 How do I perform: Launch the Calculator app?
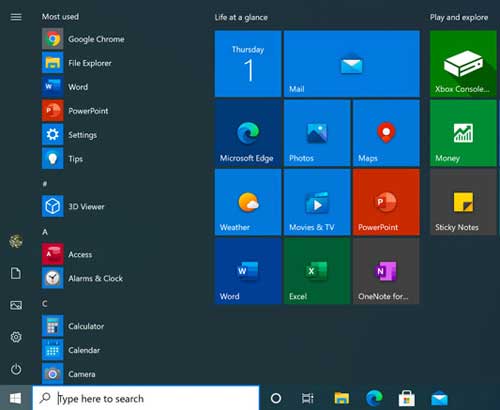pyautogui.click(x=73, y=326)
